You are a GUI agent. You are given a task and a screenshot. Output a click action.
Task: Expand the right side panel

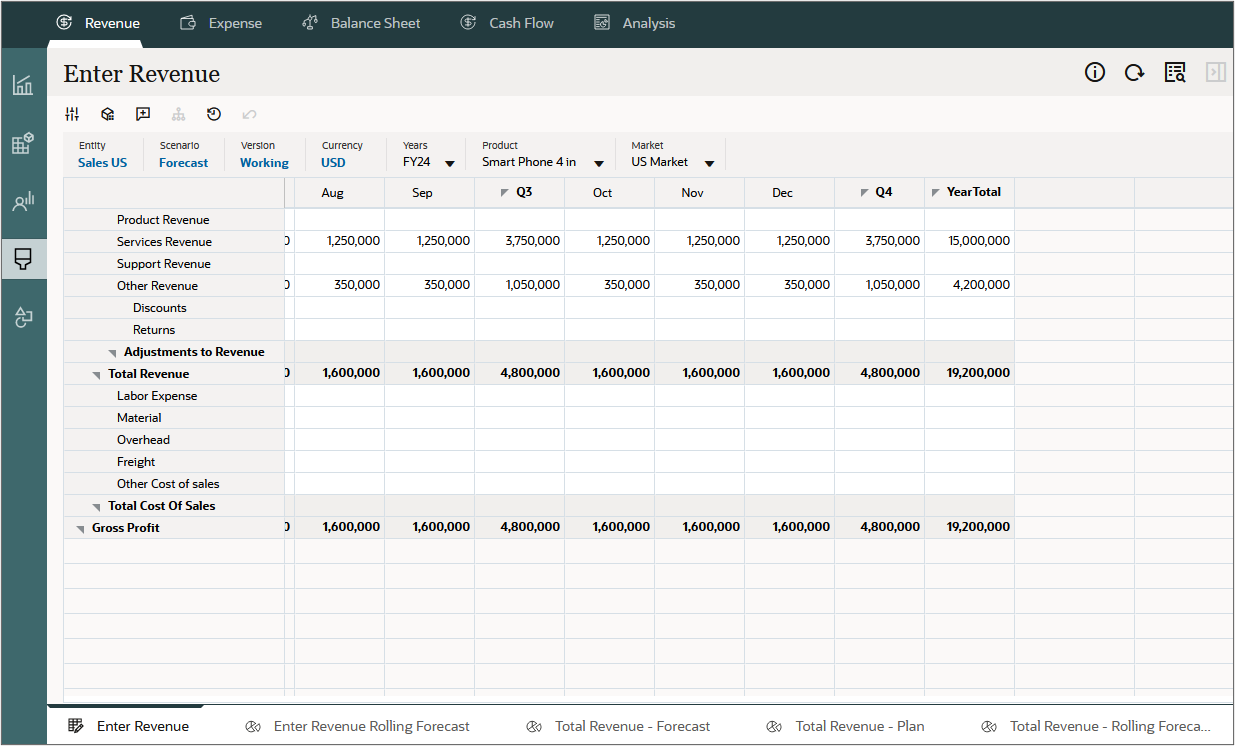1216,72
